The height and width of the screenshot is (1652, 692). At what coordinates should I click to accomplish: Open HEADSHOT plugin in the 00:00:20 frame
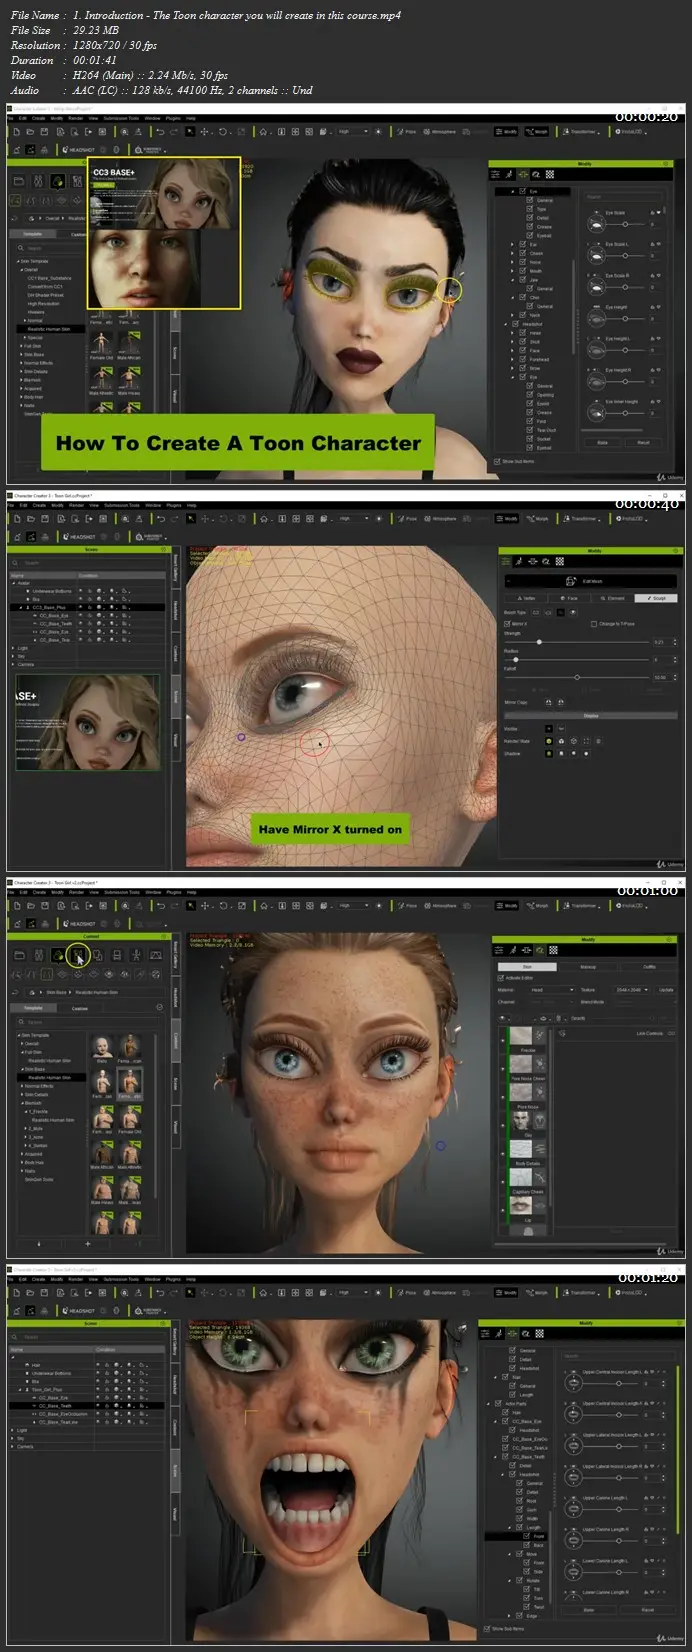(x=77, y=150)
